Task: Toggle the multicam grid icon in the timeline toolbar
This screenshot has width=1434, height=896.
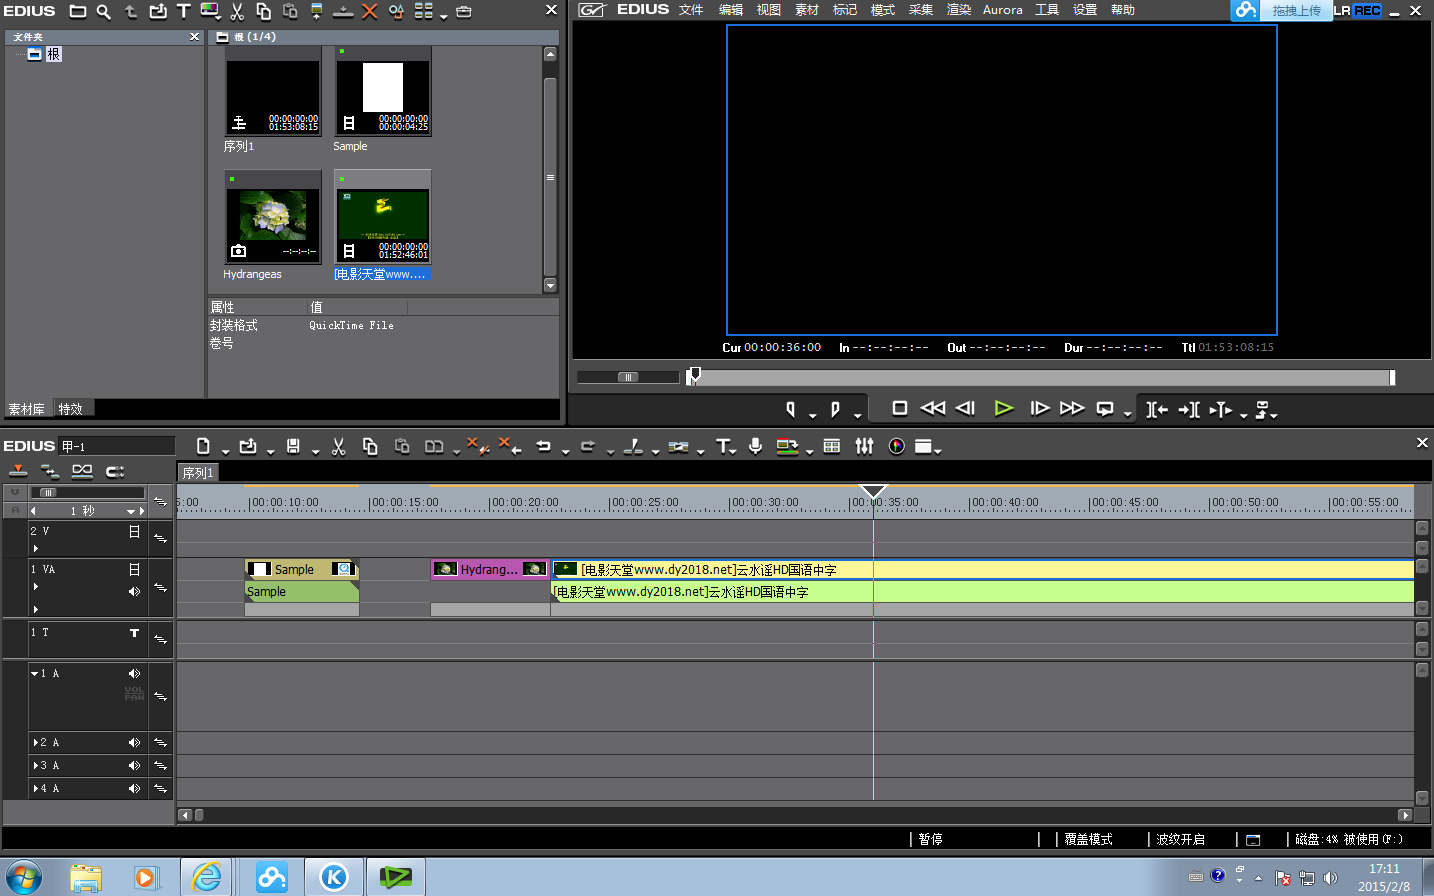Action: click(832, 446)
